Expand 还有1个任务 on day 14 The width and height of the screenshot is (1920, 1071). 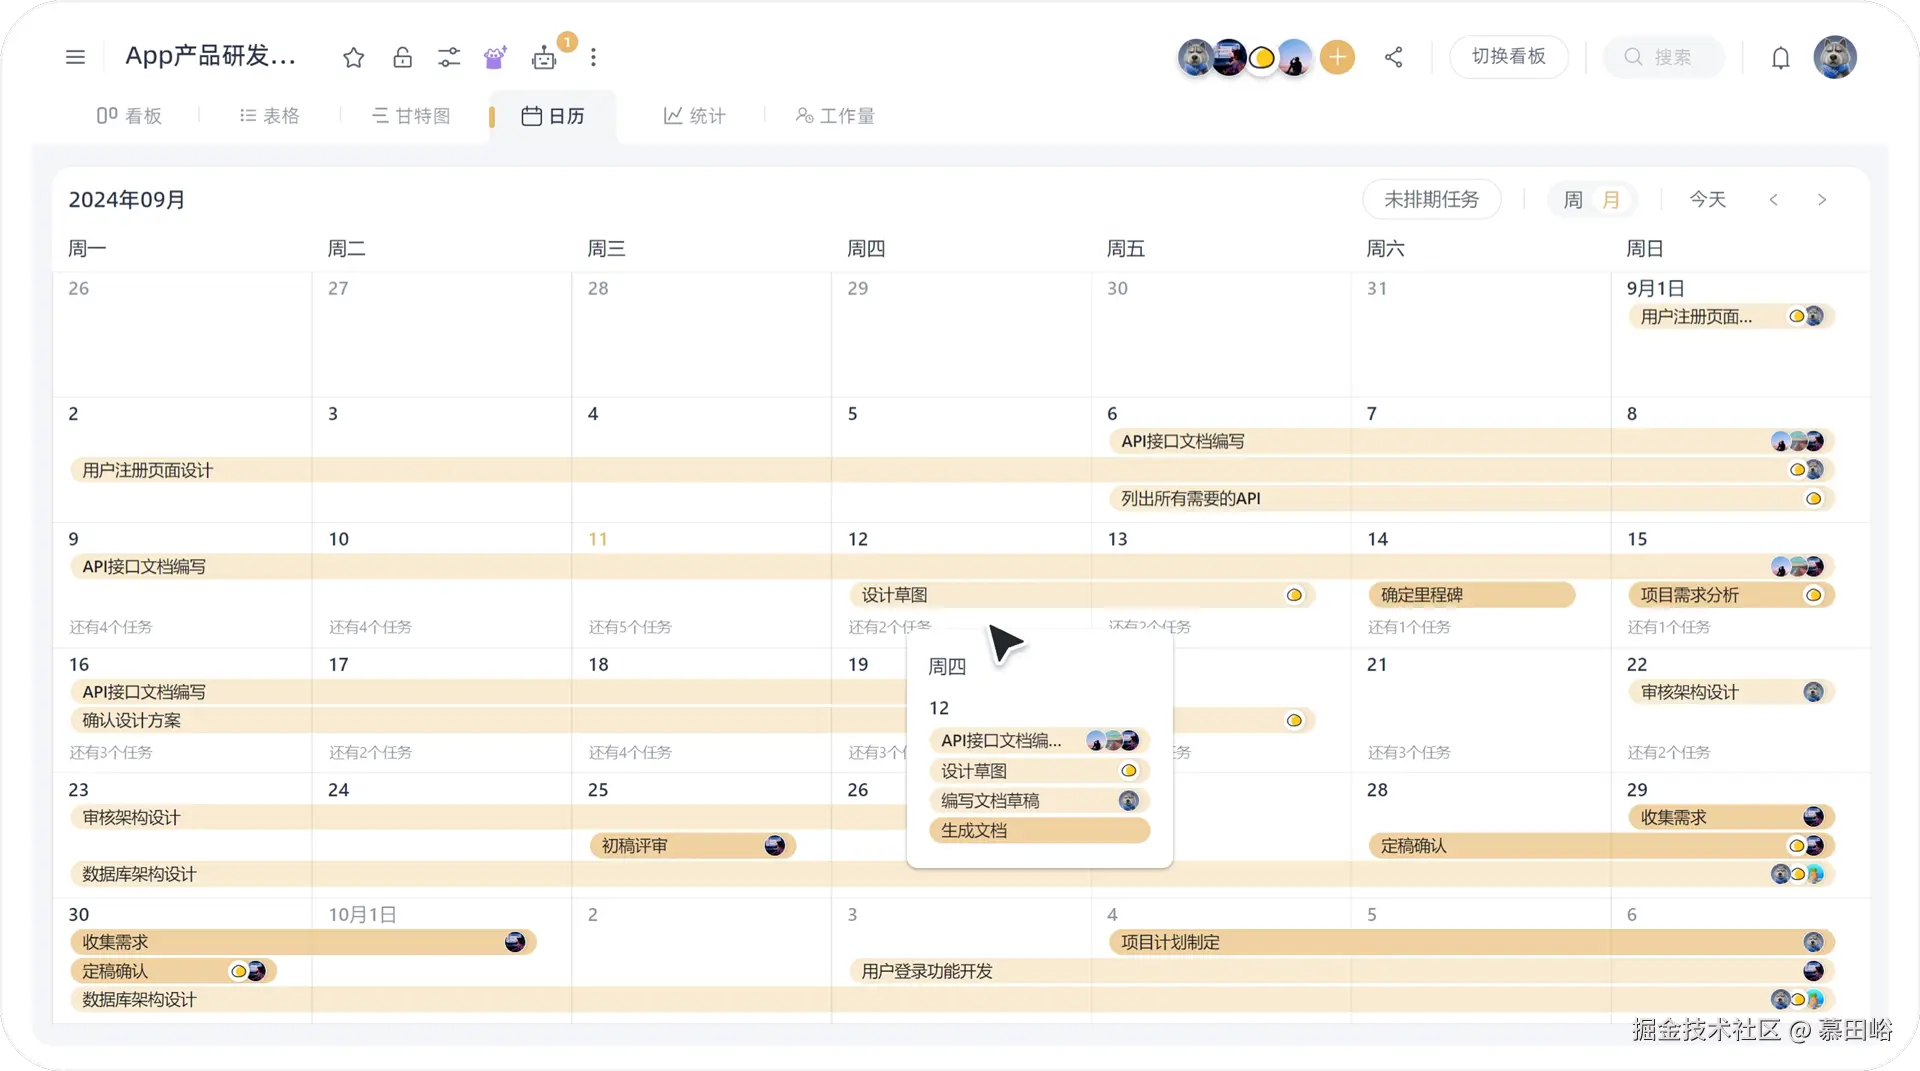tap(1409, 627)
